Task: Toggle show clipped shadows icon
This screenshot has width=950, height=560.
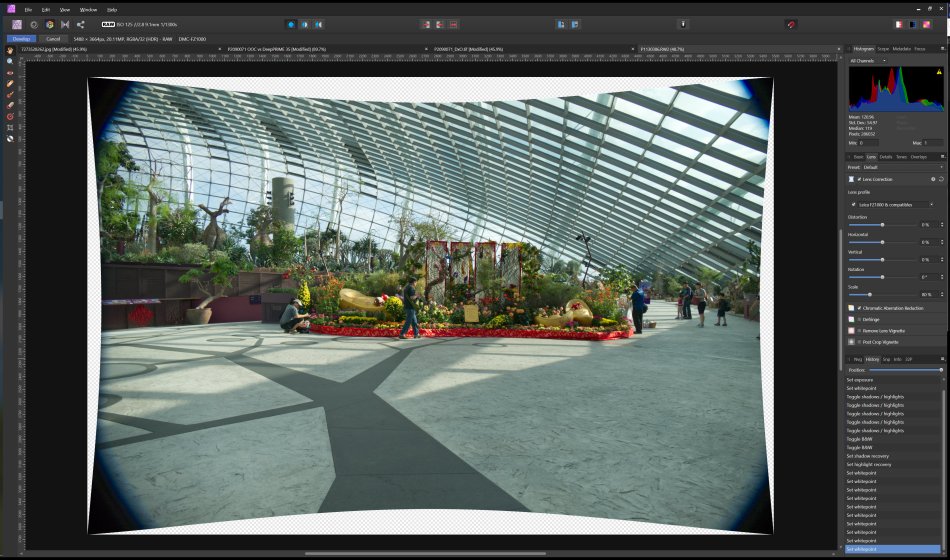Action: (913, 24)
